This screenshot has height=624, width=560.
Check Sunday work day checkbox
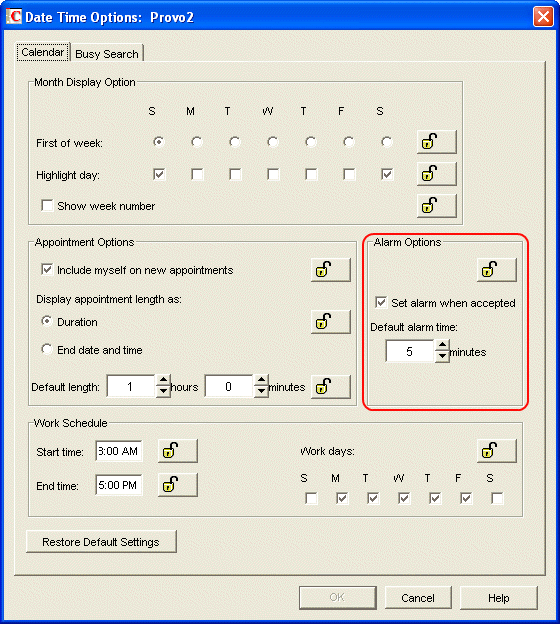[x=311, y=498]
